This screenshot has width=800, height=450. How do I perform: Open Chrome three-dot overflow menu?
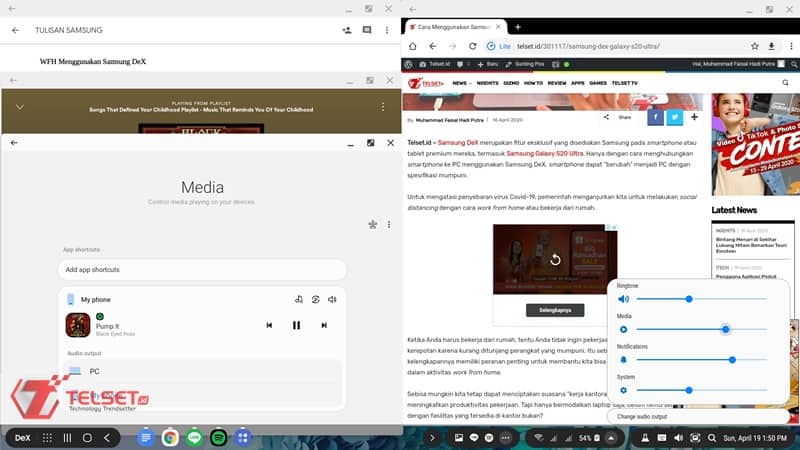click(788, 46)
